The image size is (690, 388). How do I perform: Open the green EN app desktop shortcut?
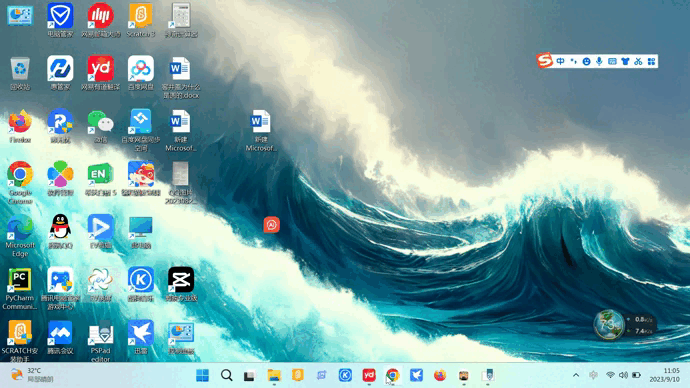[100, 175]
